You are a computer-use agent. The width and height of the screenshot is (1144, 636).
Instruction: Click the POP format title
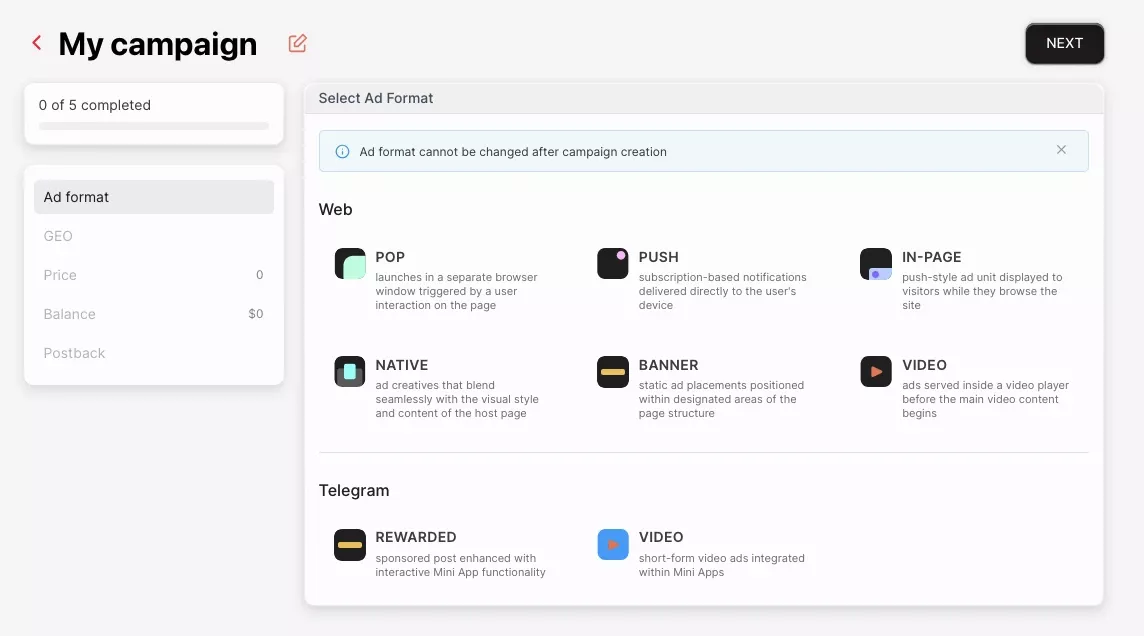390,257
